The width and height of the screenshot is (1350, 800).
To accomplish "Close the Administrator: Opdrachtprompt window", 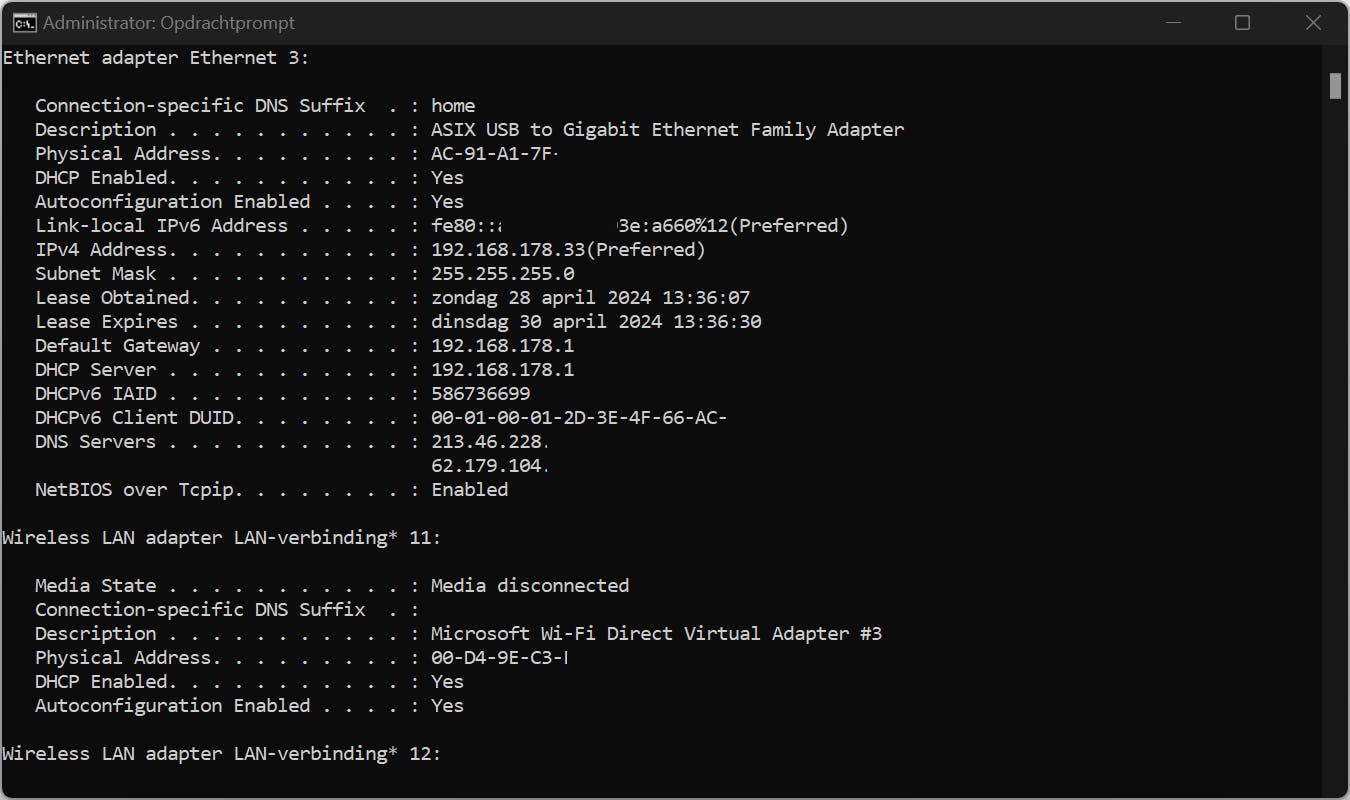I will [x=1315, y=22].
